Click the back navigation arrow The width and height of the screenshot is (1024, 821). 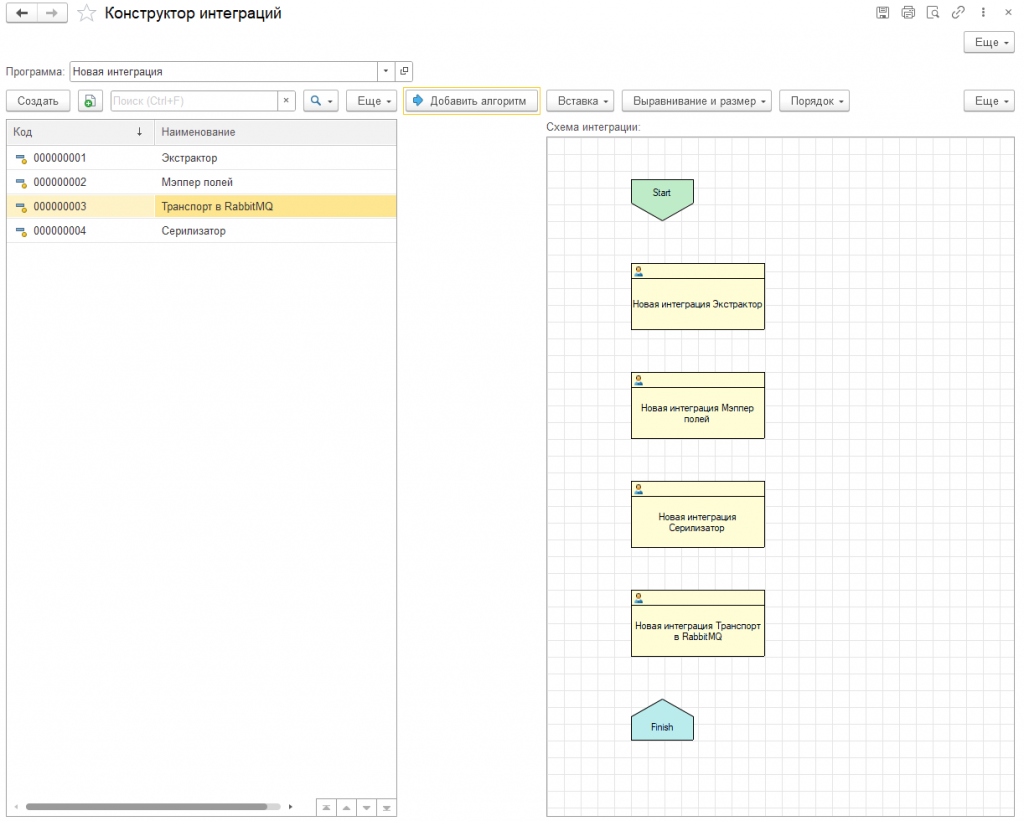[22, 13]
